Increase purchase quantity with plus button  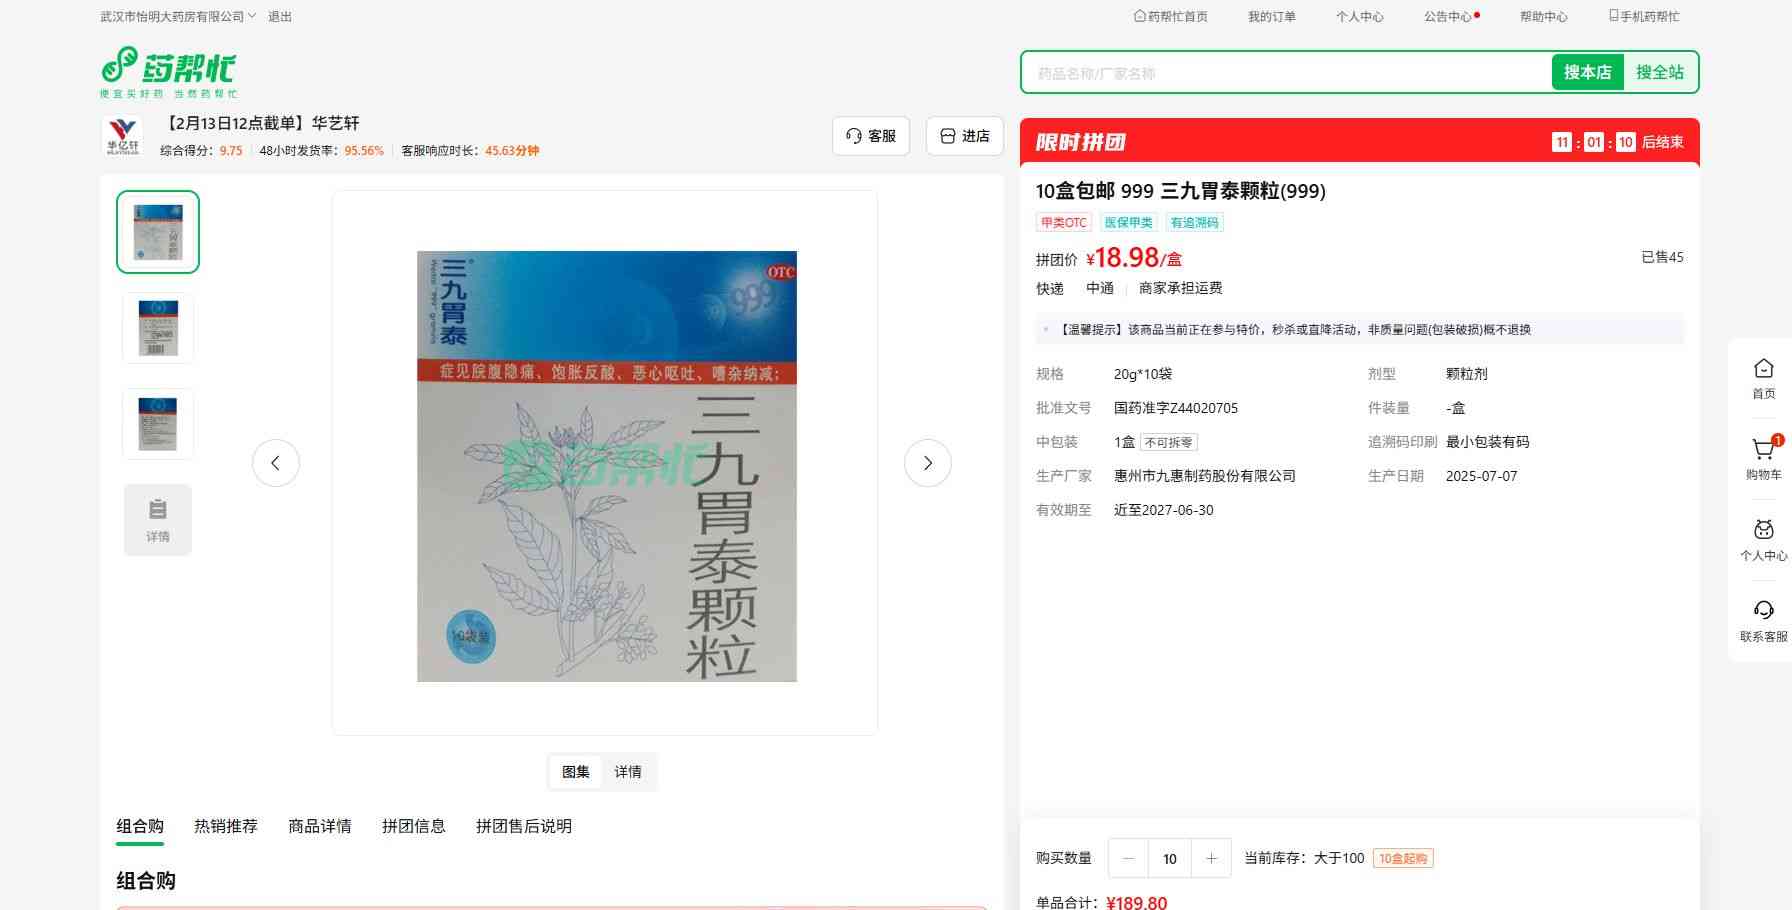1211,858
